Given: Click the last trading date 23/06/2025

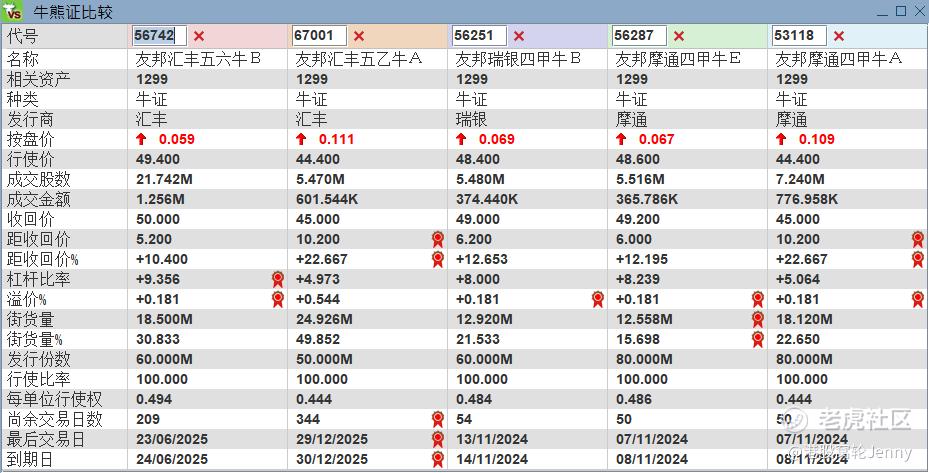Looking at the screenshot, I should [x=172, y=439].
